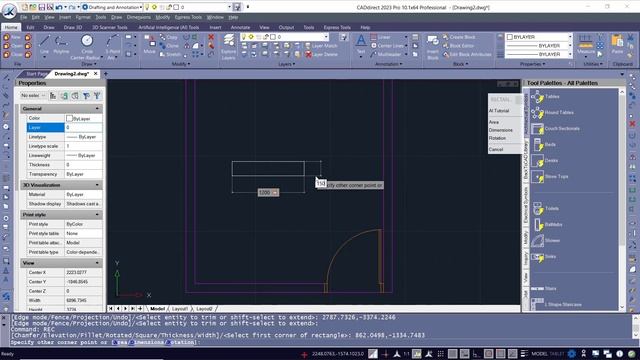Click Create Block in the Block panel
This screenshot has height=360, width=640.
coord(459,37)
